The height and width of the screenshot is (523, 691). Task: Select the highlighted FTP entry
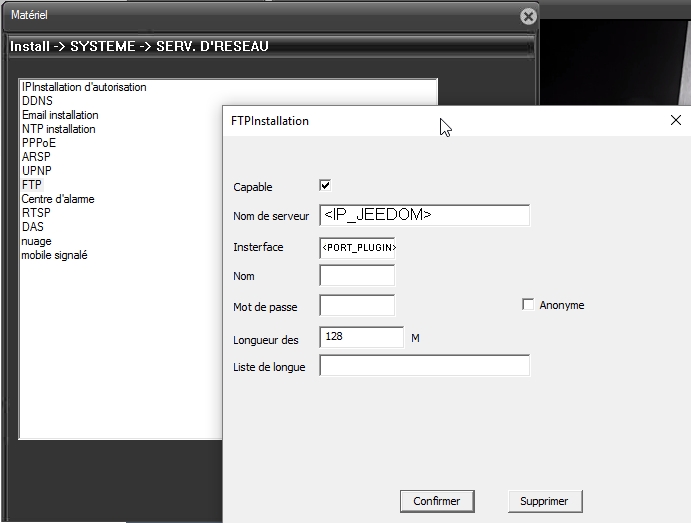32,185
